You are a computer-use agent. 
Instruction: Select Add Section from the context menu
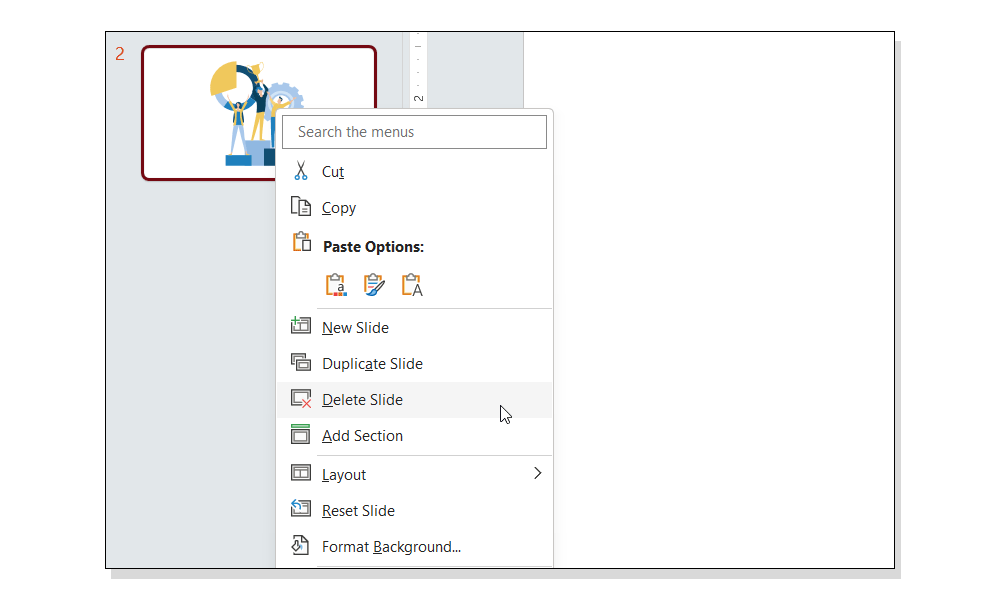click(x=362, y=435)
